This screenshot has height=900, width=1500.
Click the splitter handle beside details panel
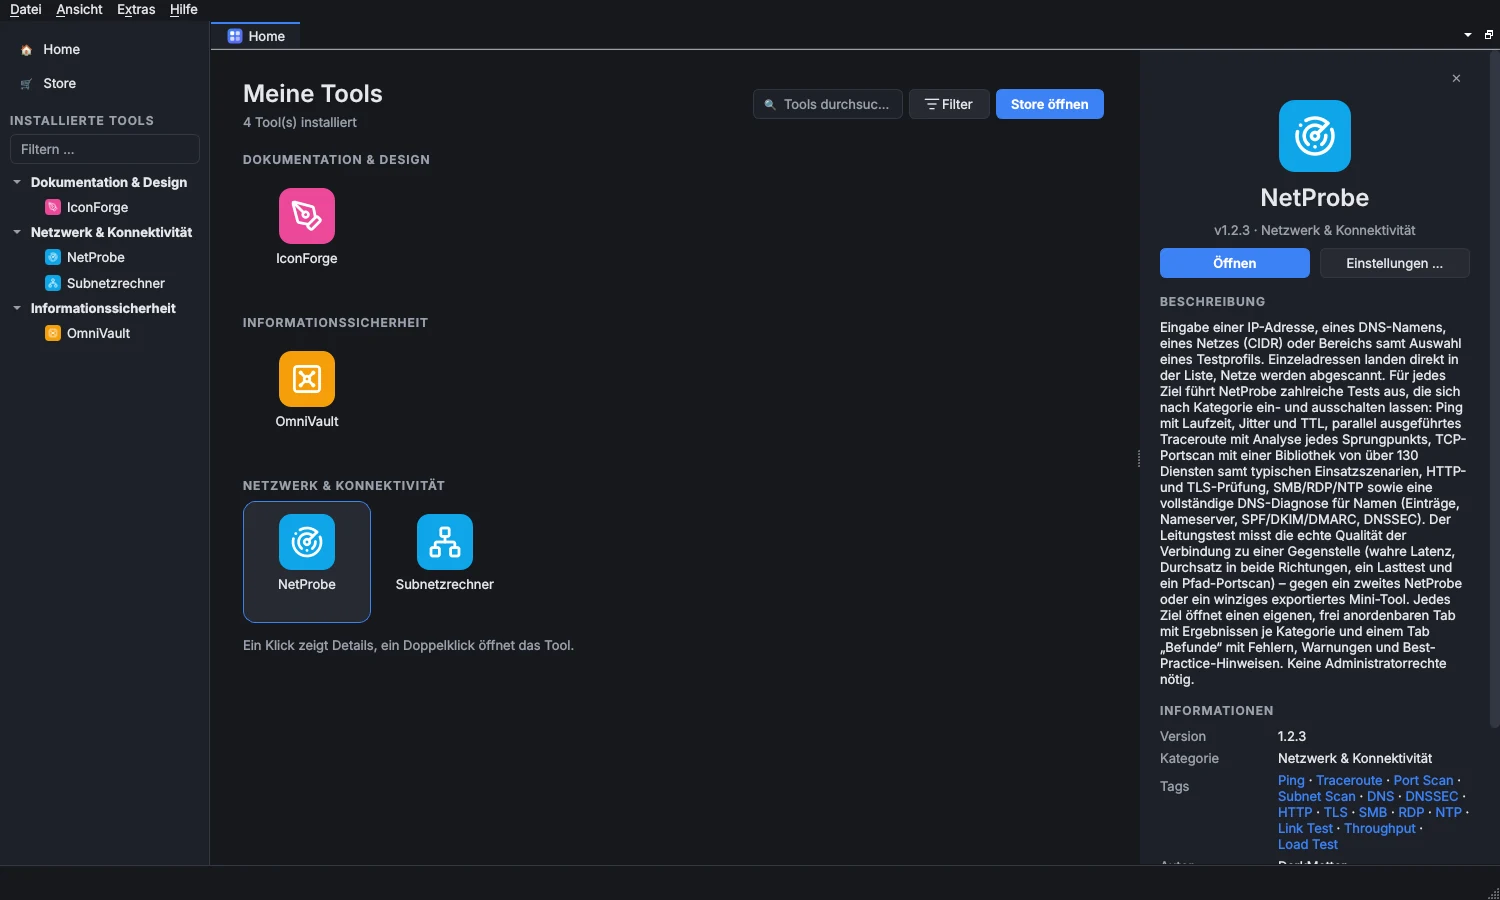(x=1139, y=459)
